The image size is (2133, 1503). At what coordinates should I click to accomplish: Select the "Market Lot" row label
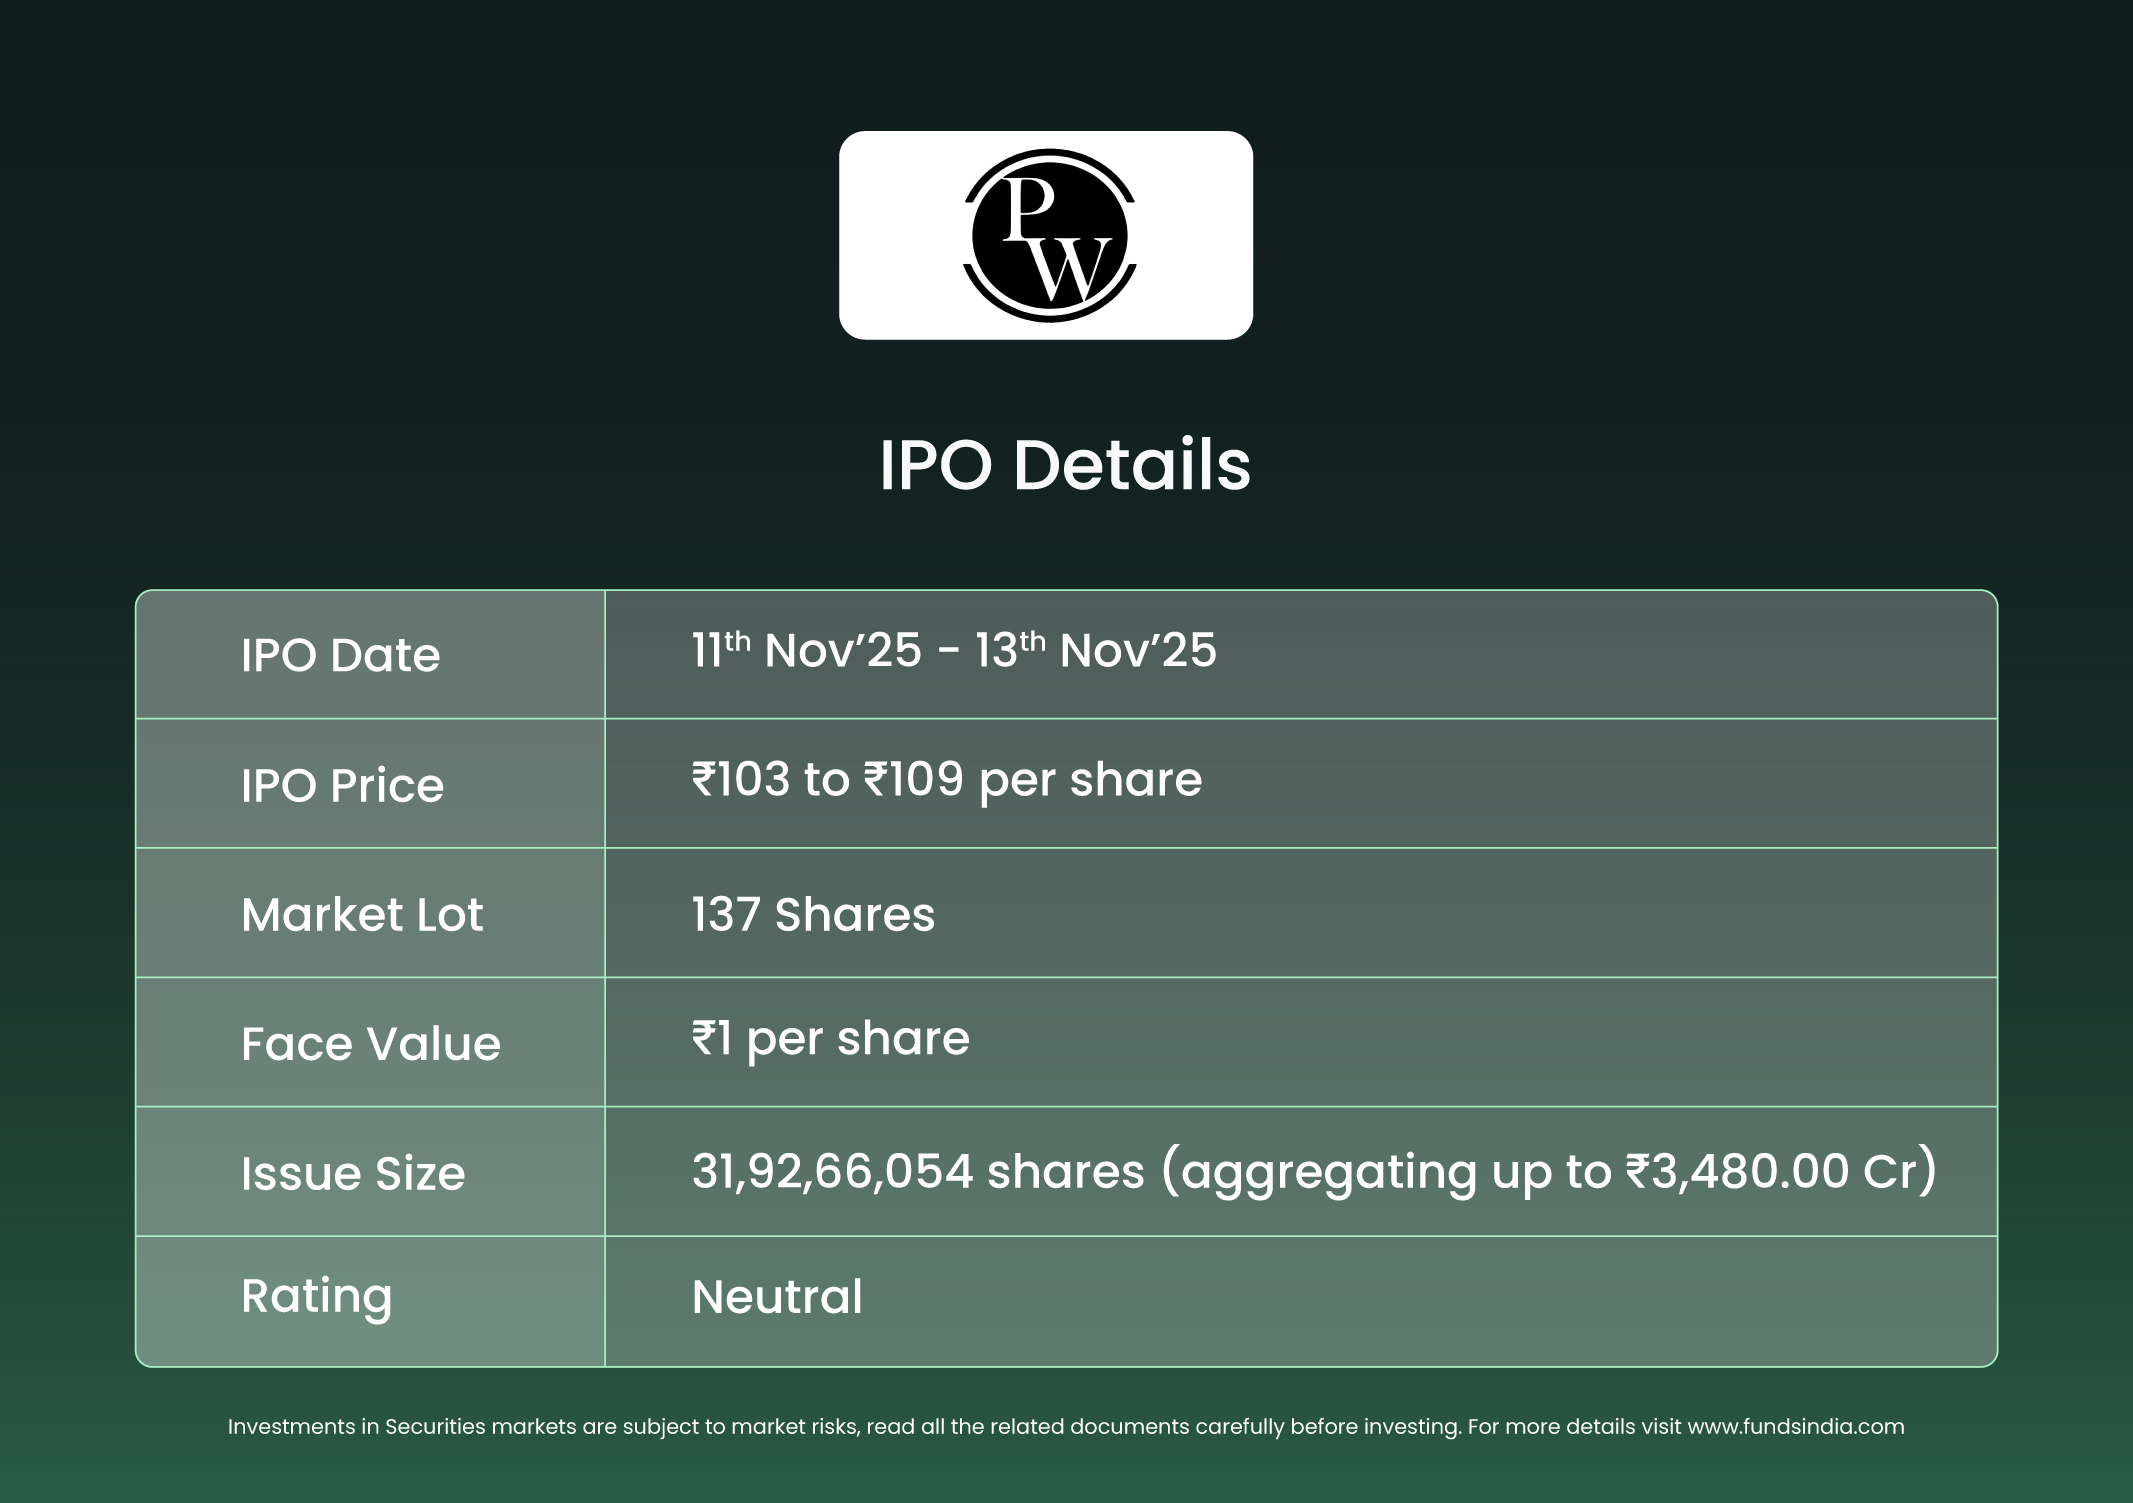[362, 914]
